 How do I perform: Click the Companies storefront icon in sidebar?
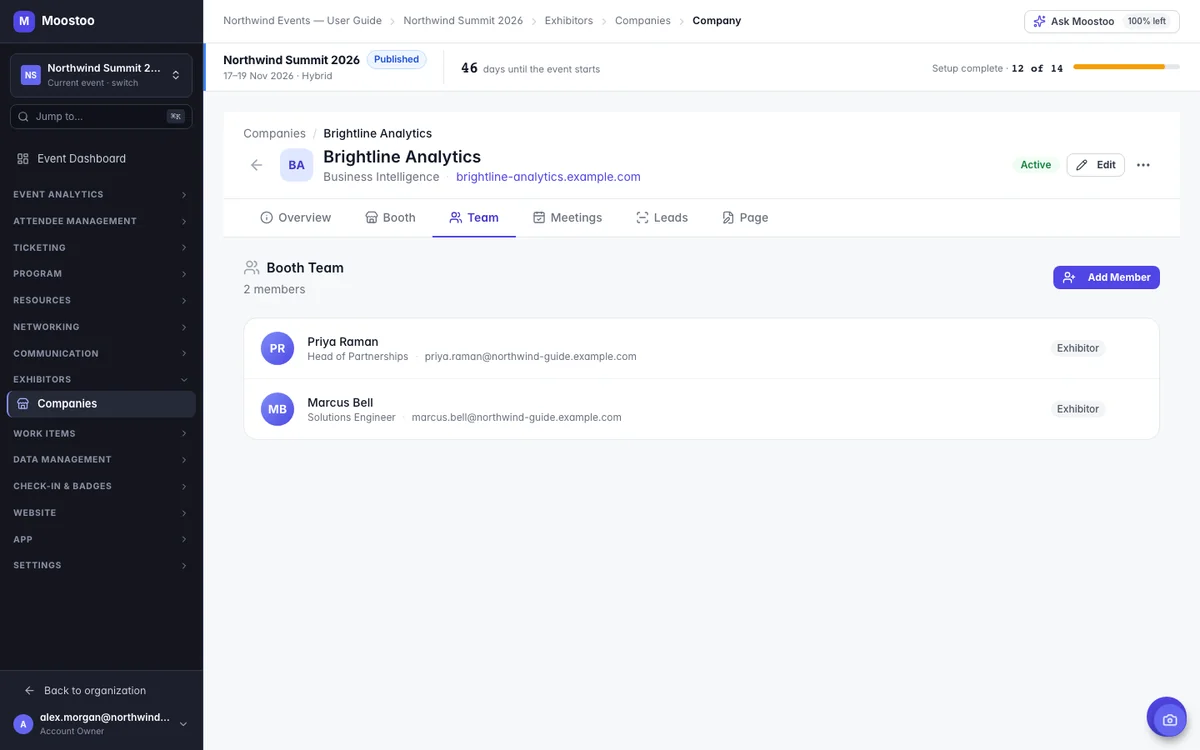tap(23, 404)
